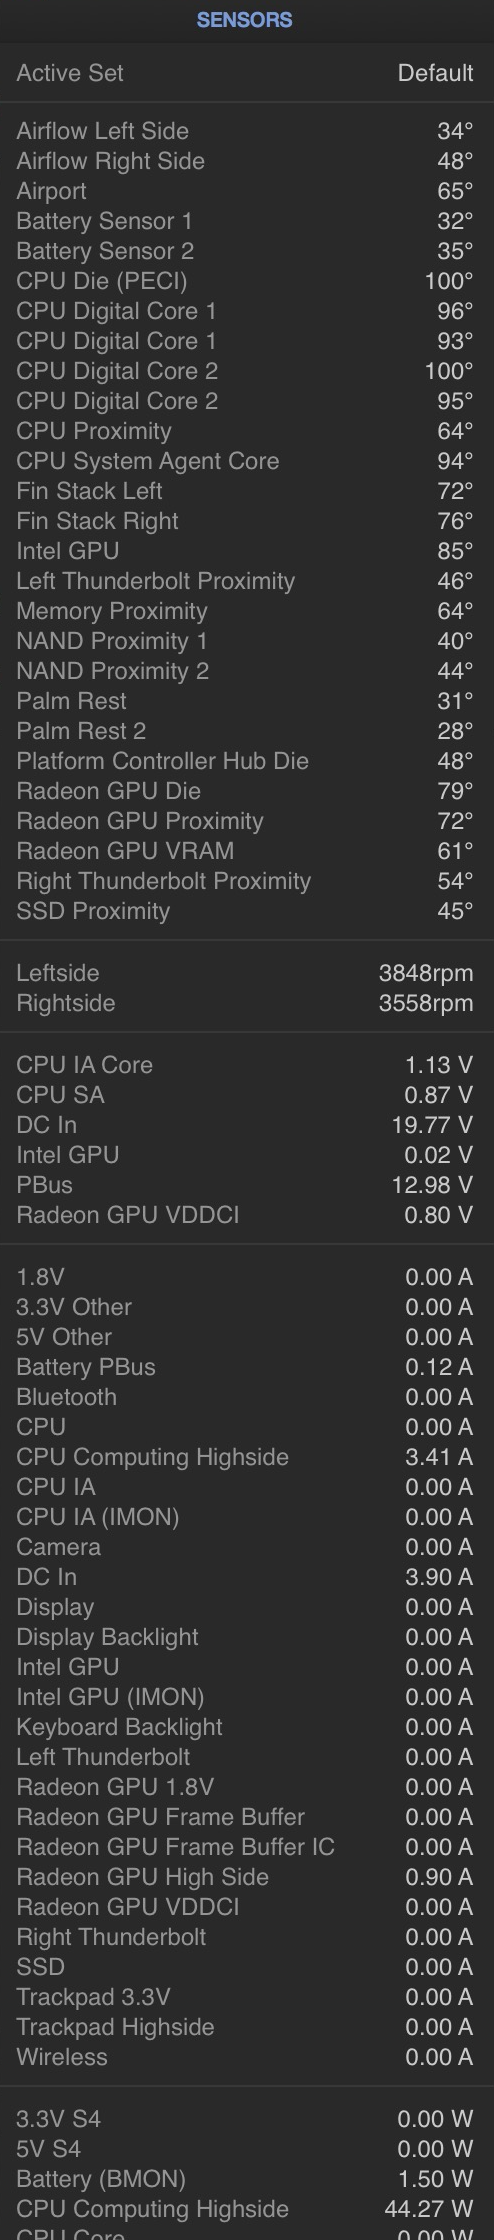Viewport: 494px width, 2240px height.
Task: Click the CPU Computing Highside 3.41 A row
Action: pyautogui.click(x=247, y=1457)
